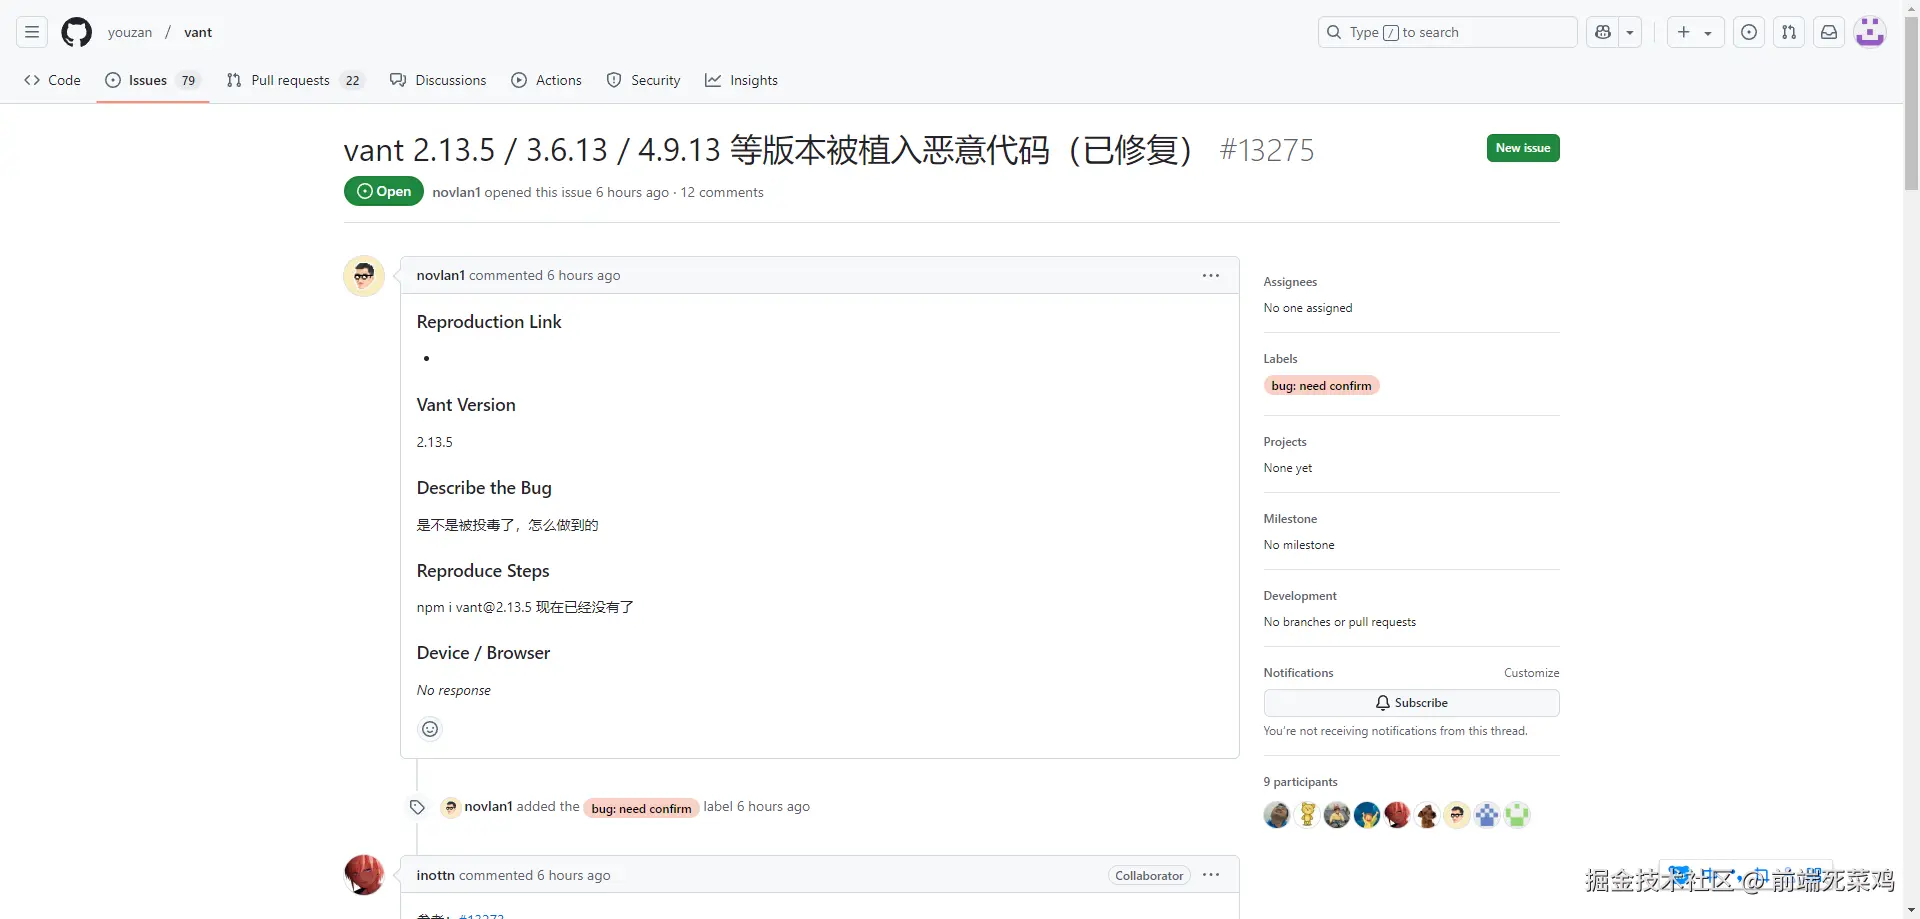Open the notifications inbox icon
The height and width of the screenshot is (919, 1920).
point(1828,32)
